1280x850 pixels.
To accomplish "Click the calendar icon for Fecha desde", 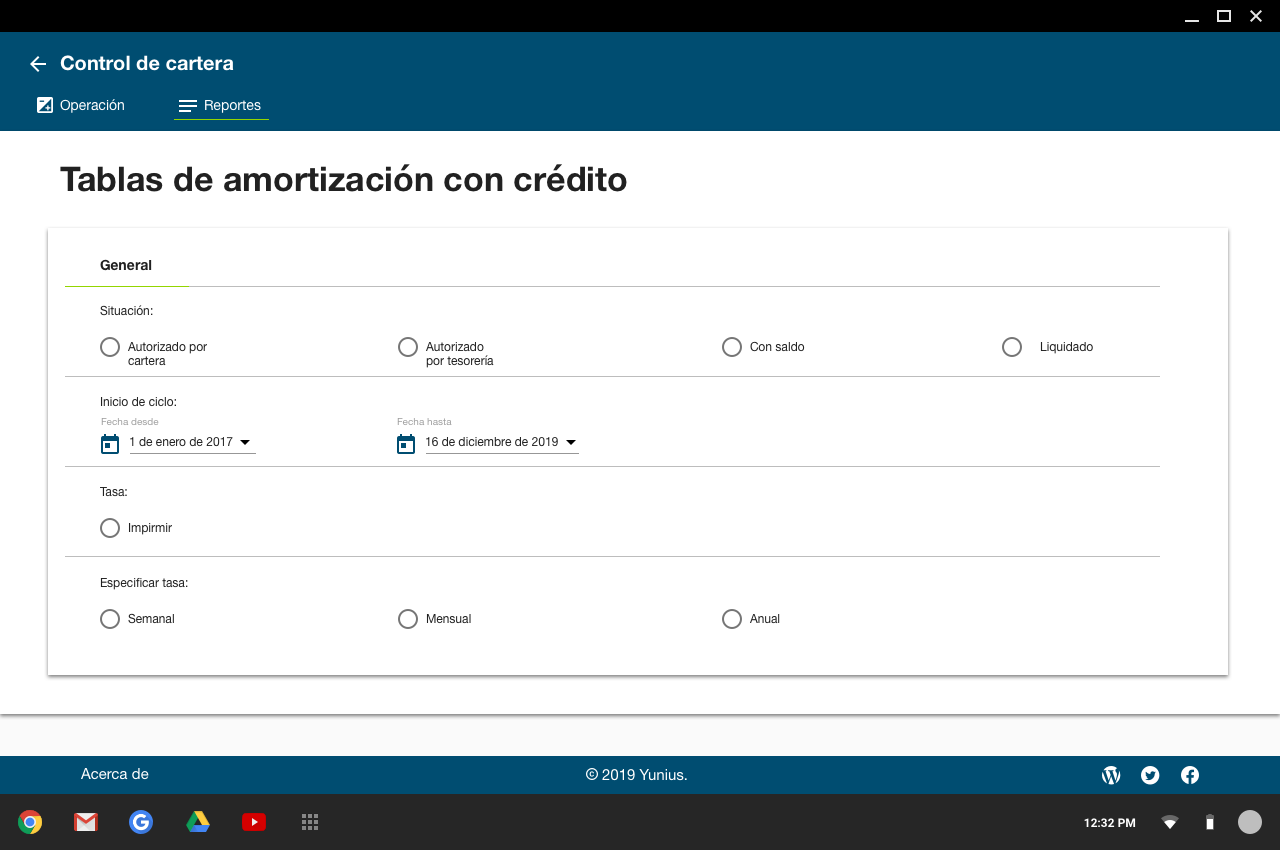I will (x=110, y=443).
